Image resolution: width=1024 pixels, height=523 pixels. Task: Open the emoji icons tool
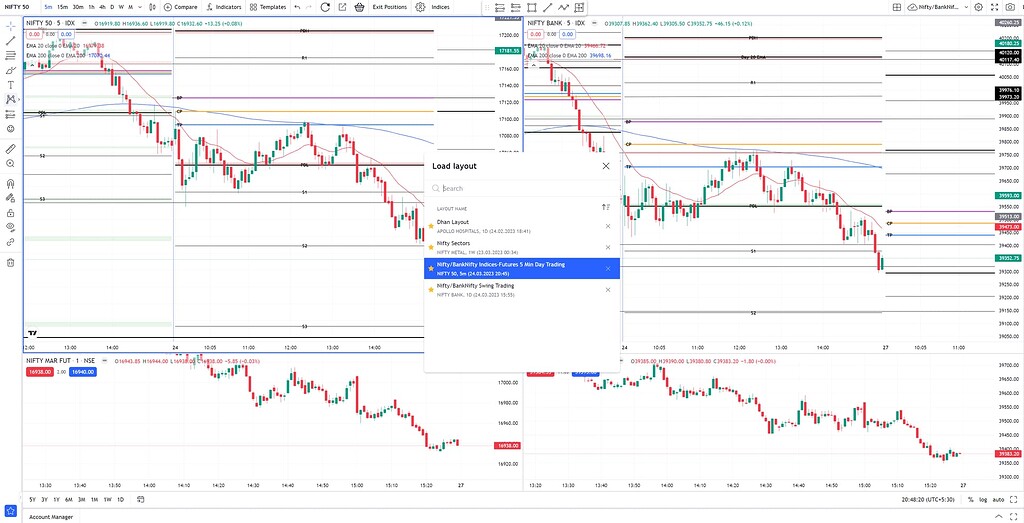10,129
